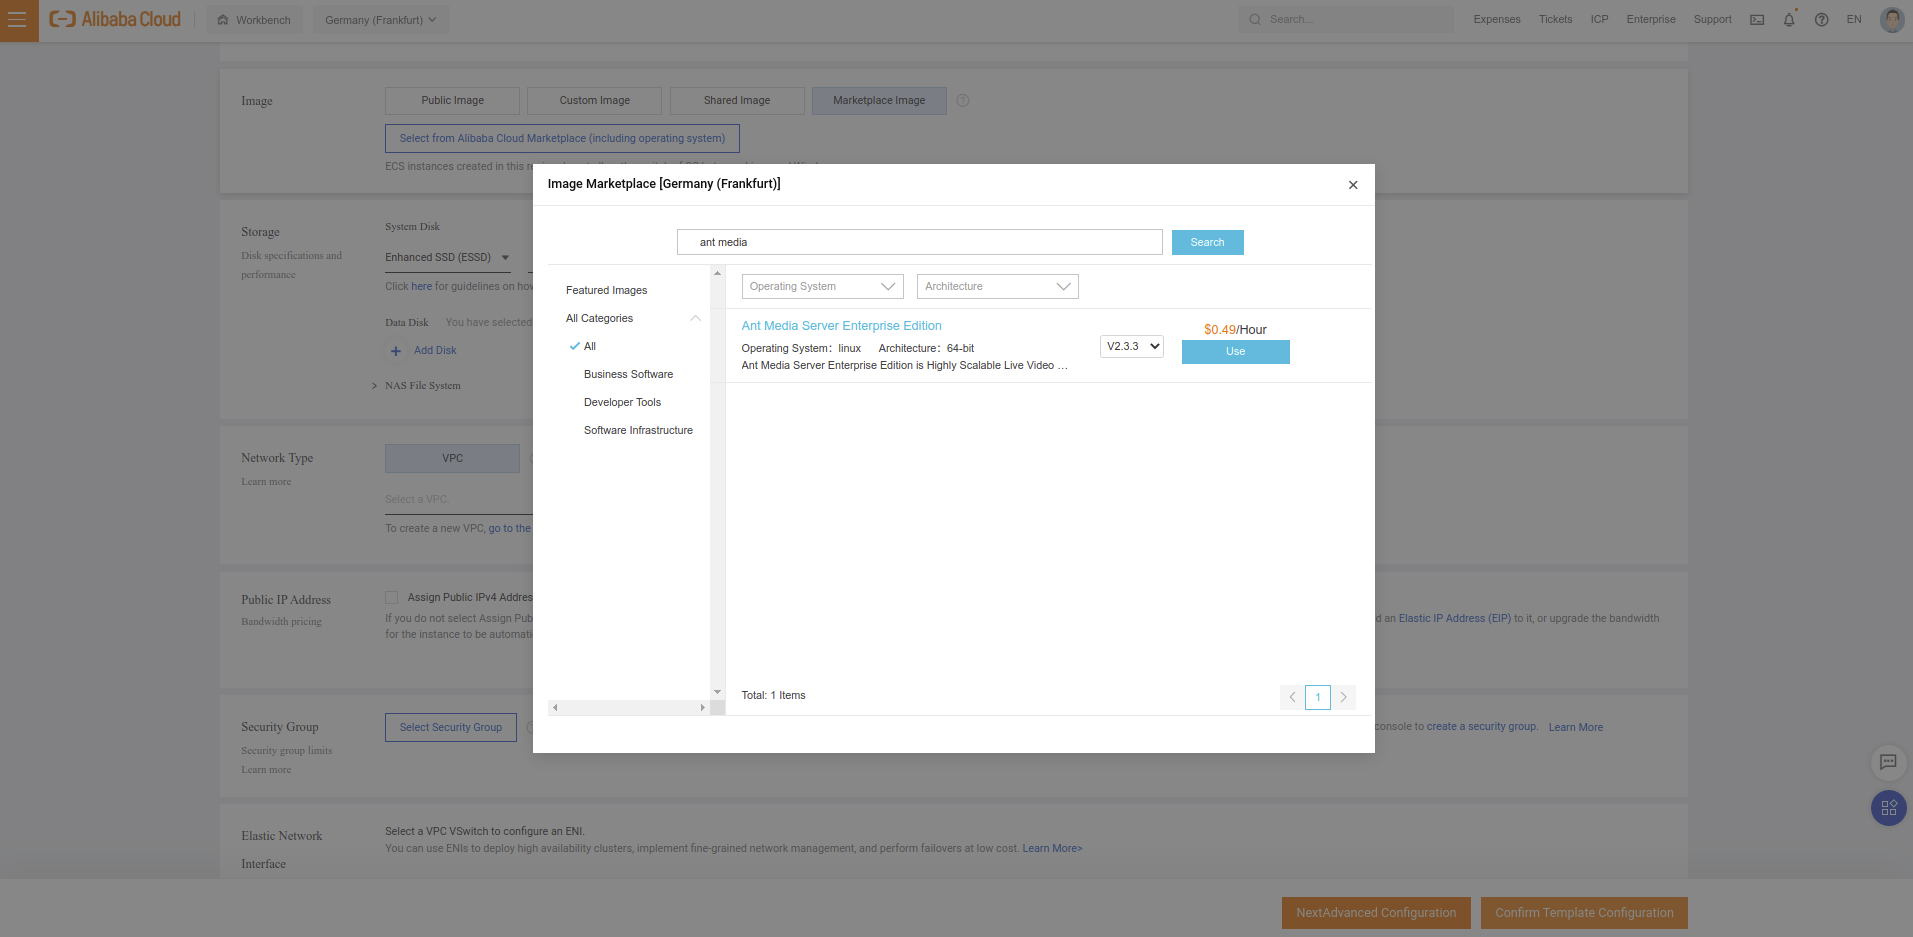The image size is (1913, 937).
Task: Expand the NAS File System section
Action: (416, 385)
